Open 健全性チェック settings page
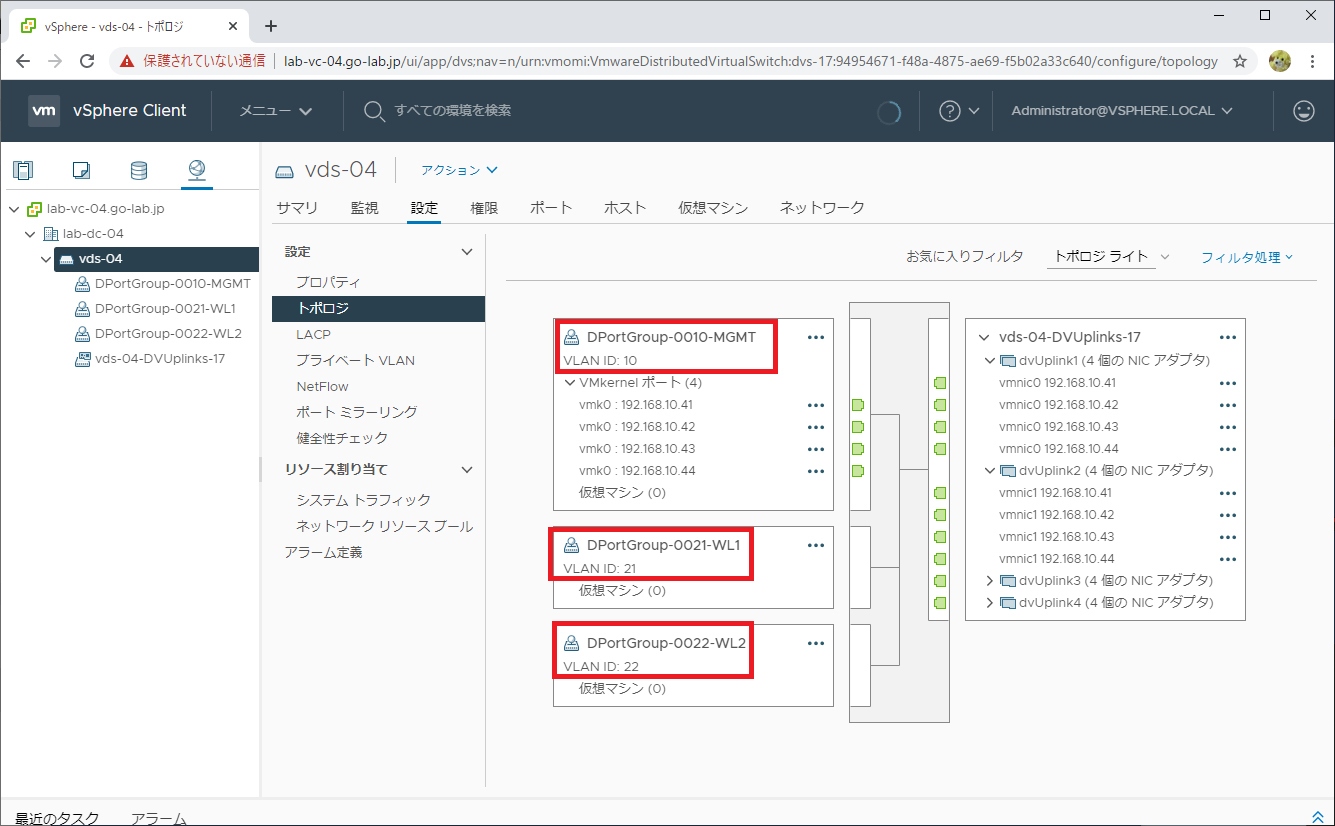 (342, 438)
